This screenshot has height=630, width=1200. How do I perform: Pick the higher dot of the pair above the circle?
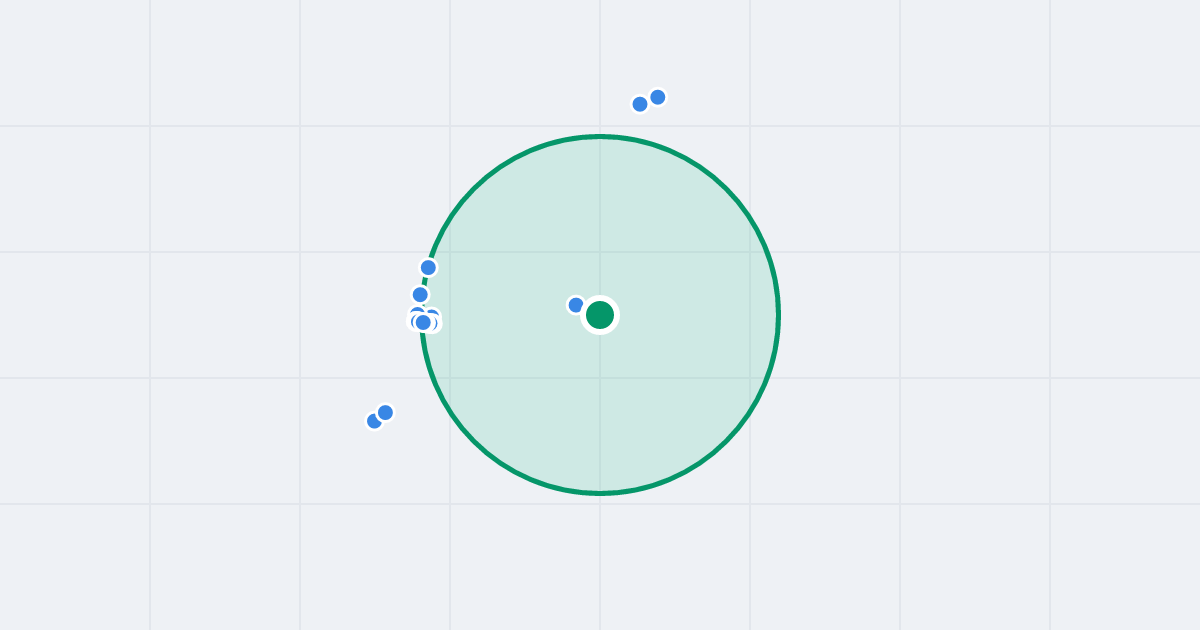(x=658, y=97)
